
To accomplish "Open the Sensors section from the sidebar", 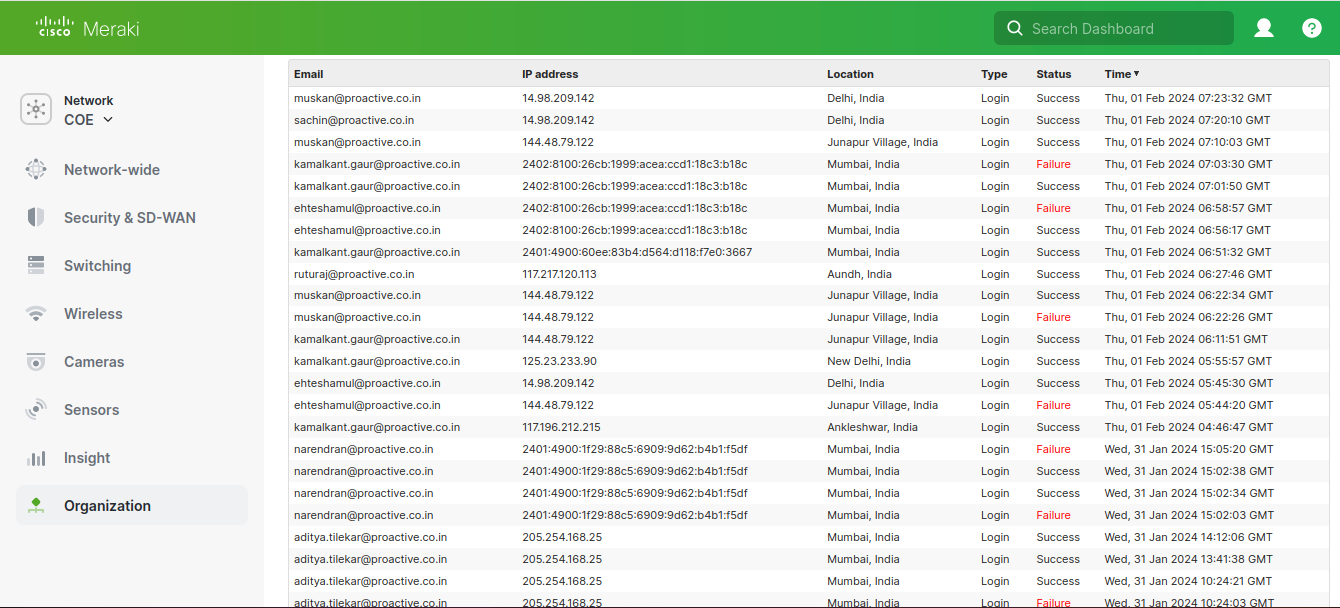I will pyautogui.click(x=36, y=409).
